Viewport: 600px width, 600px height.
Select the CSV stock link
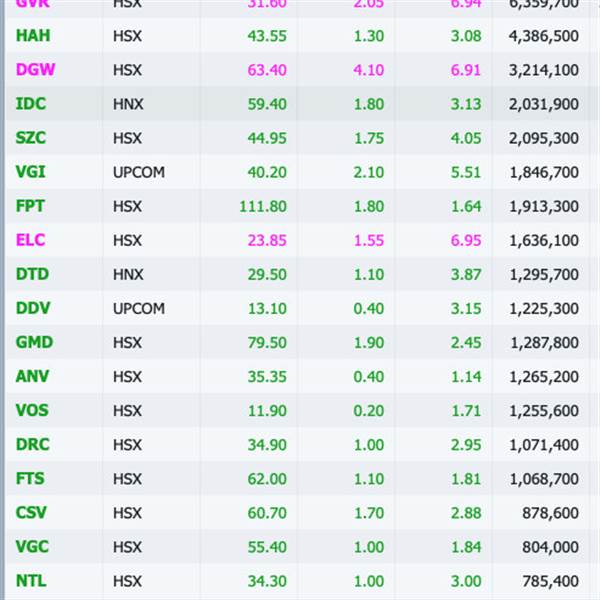(31, 512)
